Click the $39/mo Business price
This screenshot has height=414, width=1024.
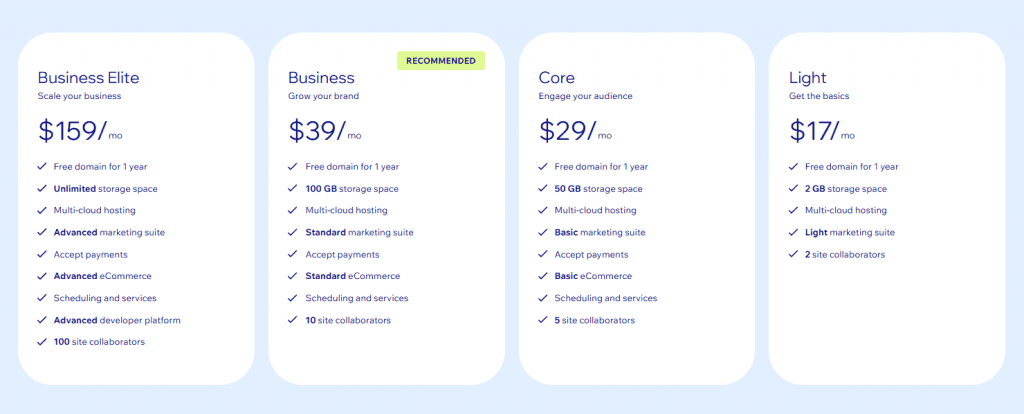(x=325, y=131)
